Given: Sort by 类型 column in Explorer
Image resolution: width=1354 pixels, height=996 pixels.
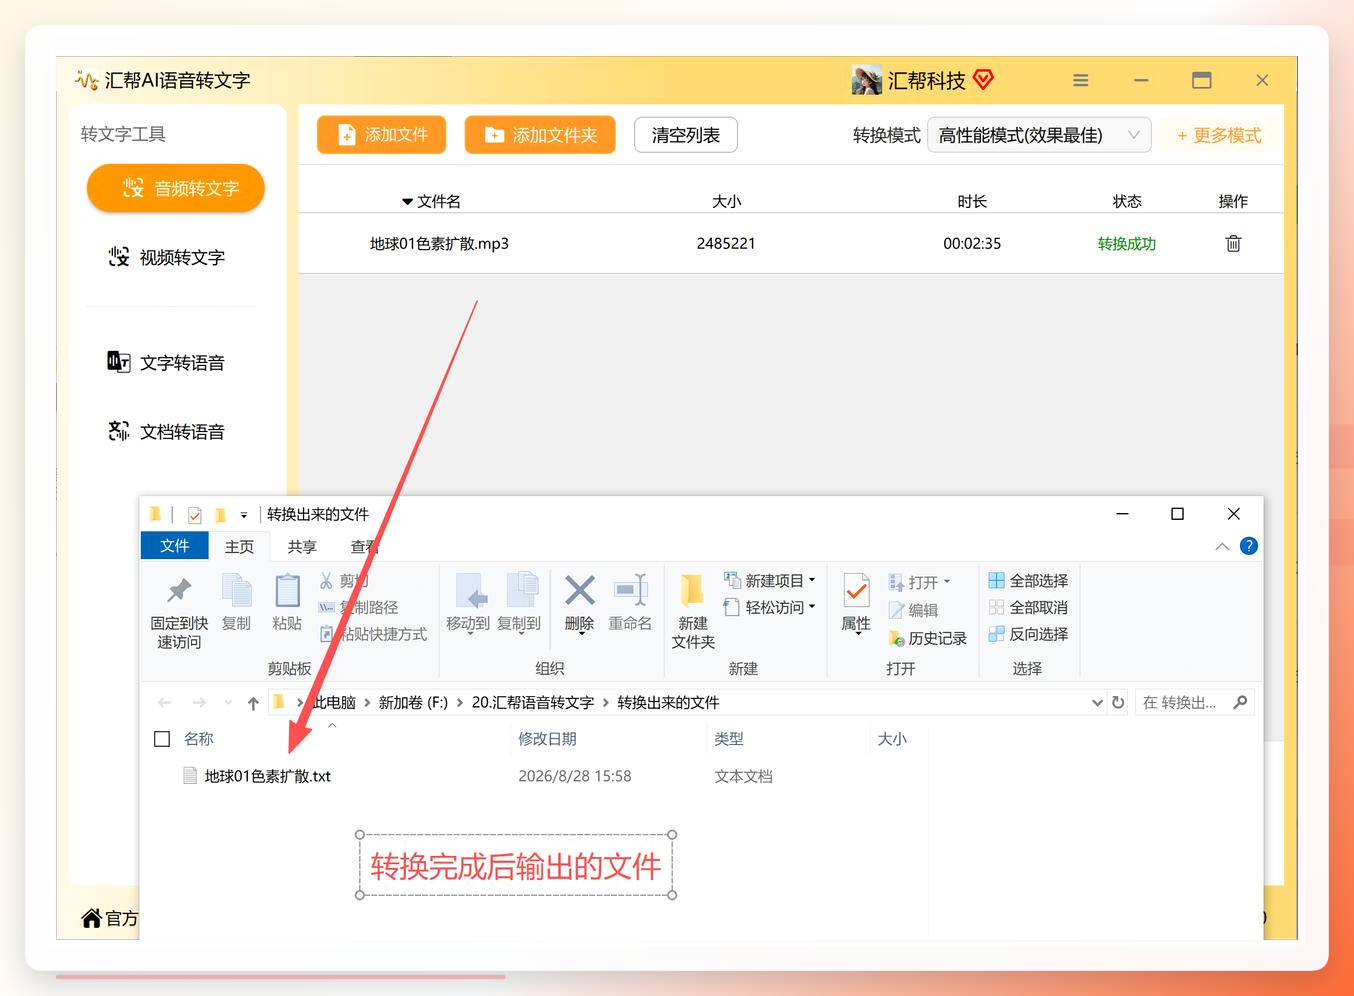Looking at the screenshot, I should pyautogui.click(x=729, y=739).
